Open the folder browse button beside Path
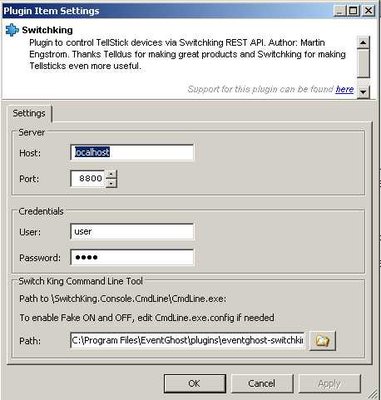The image size is (381, 400). 322,341
